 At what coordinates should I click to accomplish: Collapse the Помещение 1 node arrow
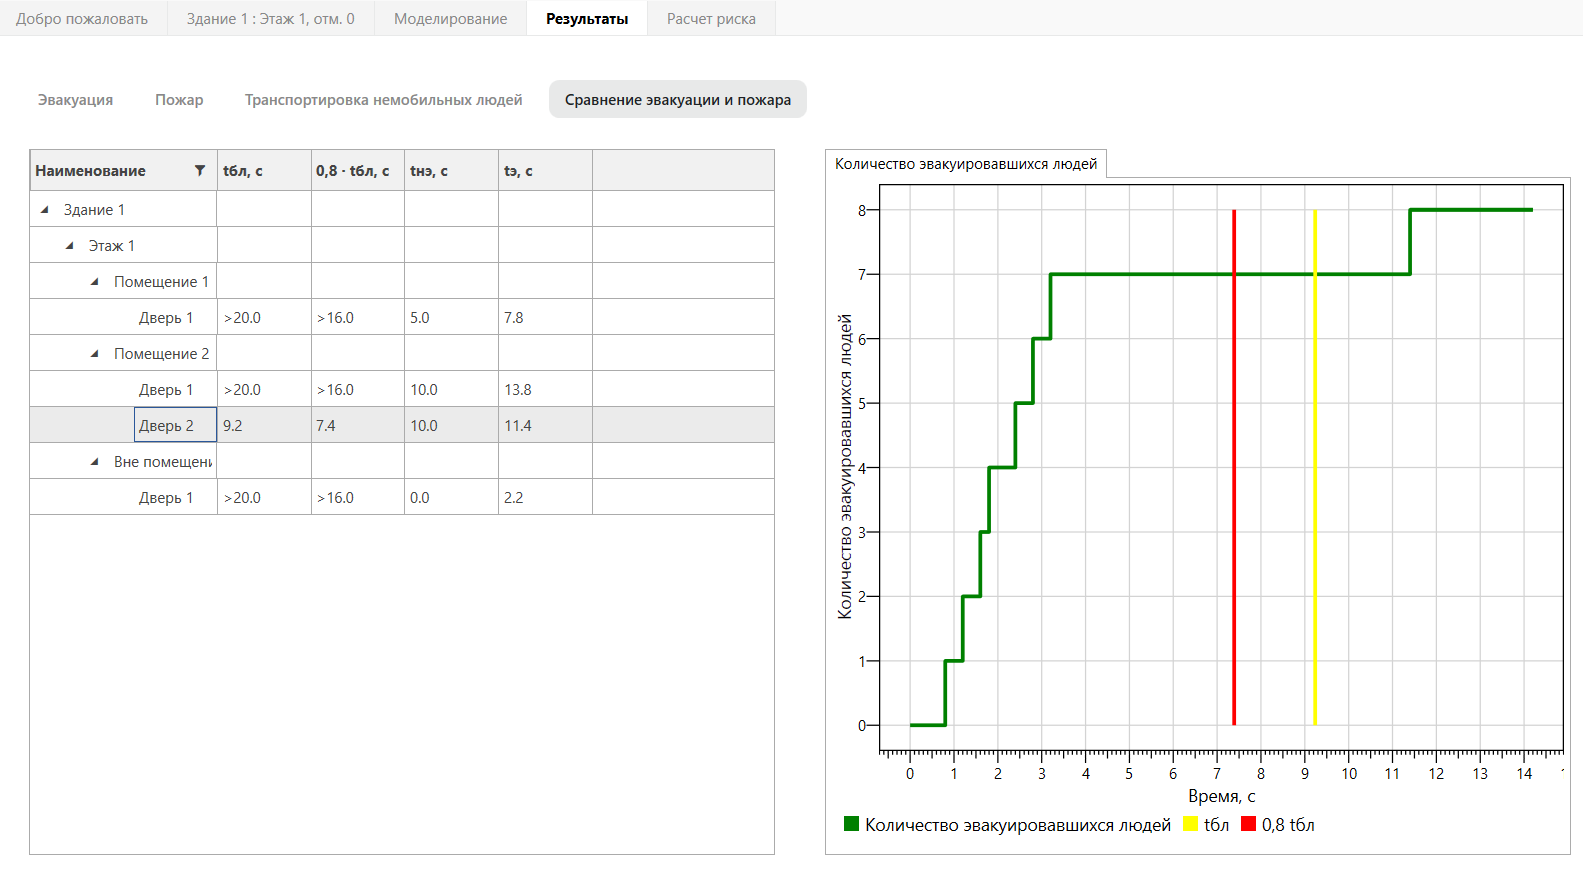(x=94, y=282)
